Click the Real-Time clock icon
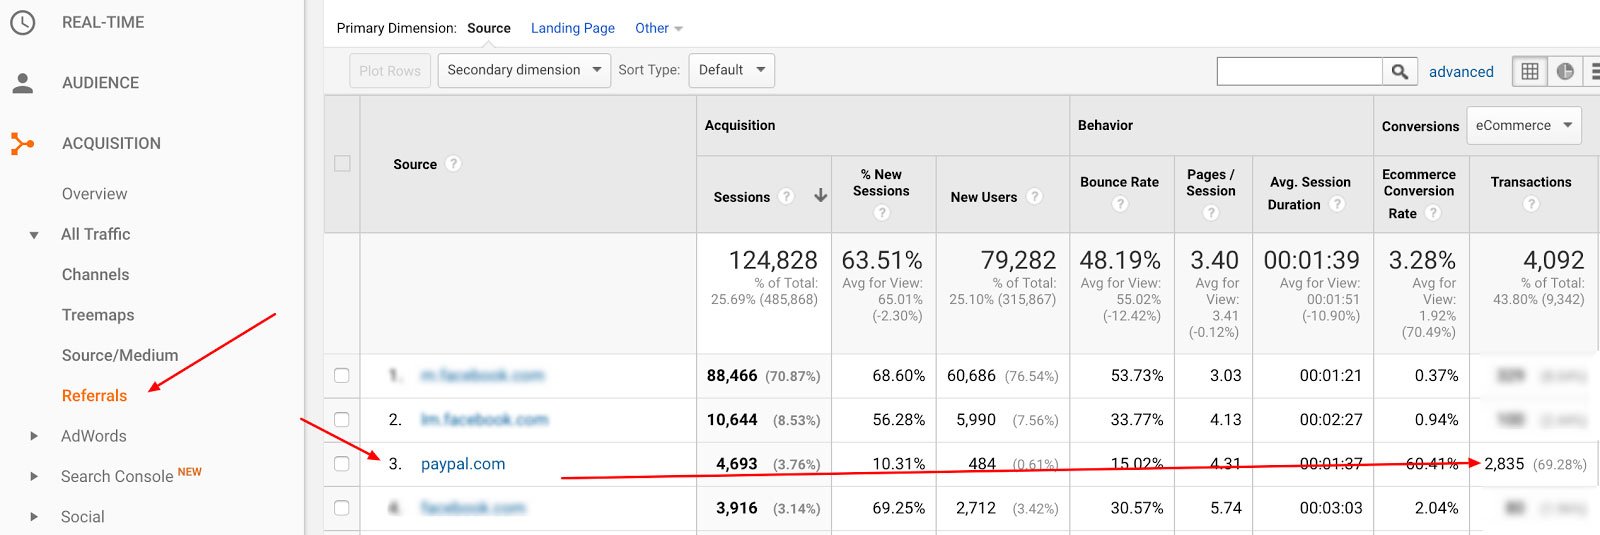 [22, 22]
